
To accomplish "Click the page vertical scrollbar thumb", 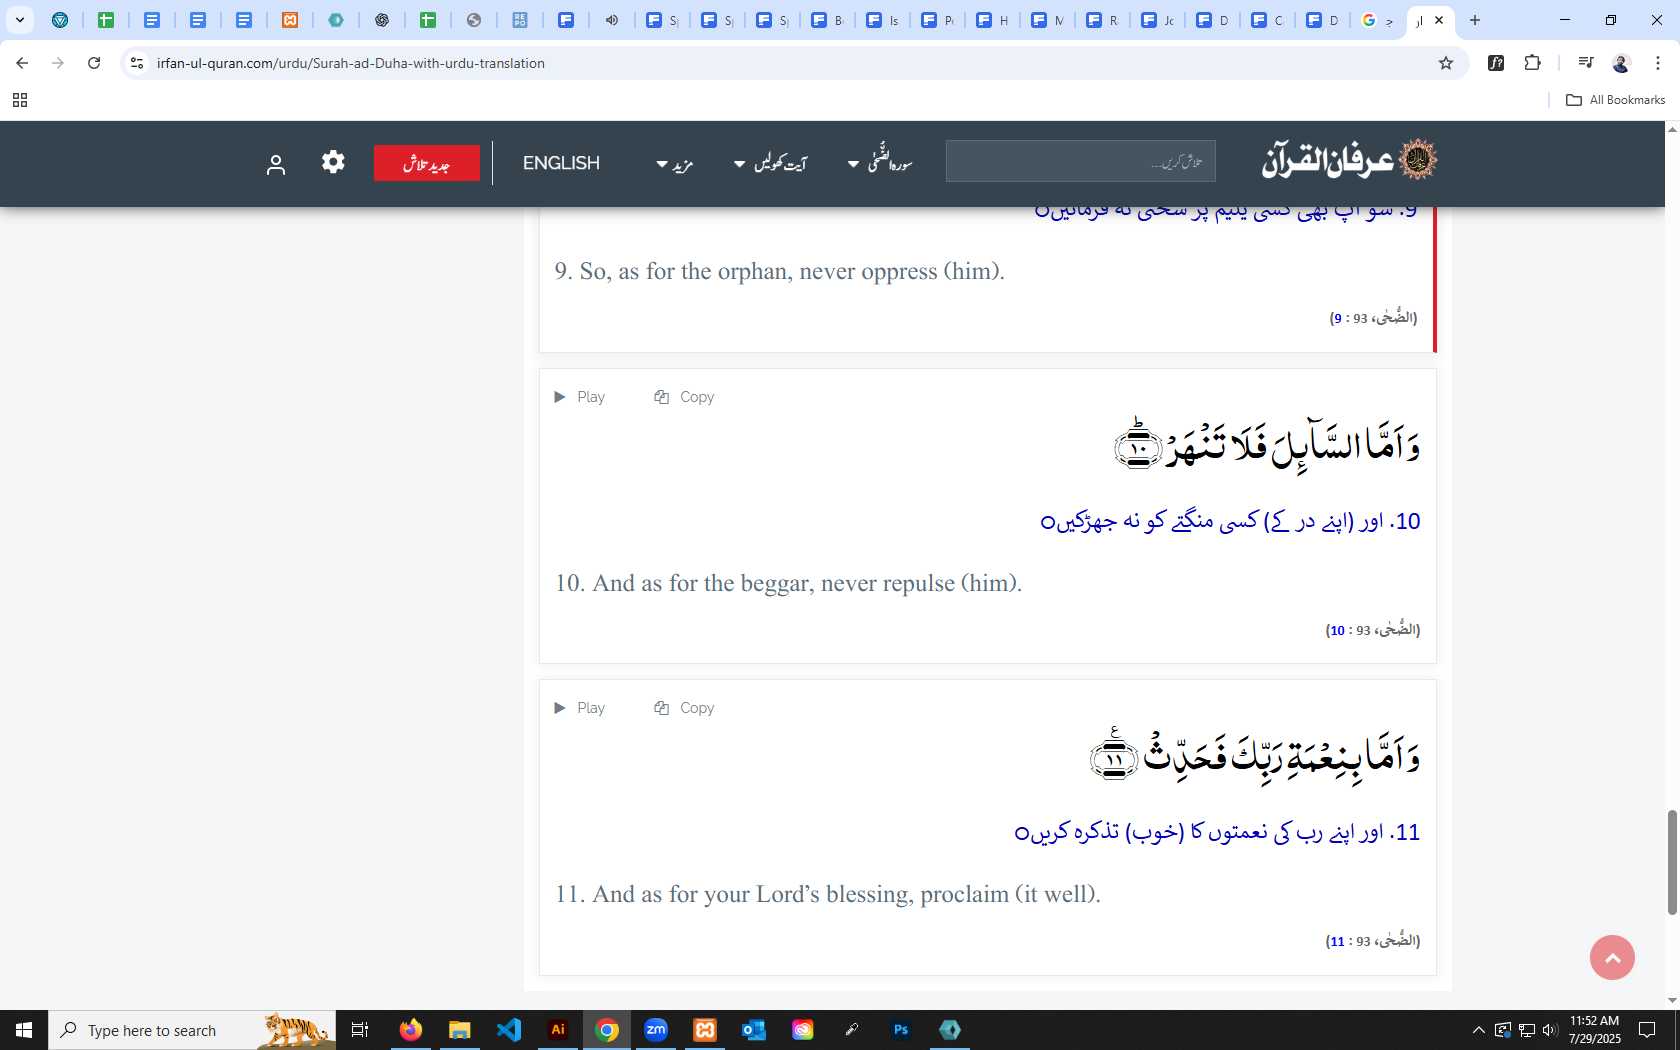I will tap(1671, 862).
